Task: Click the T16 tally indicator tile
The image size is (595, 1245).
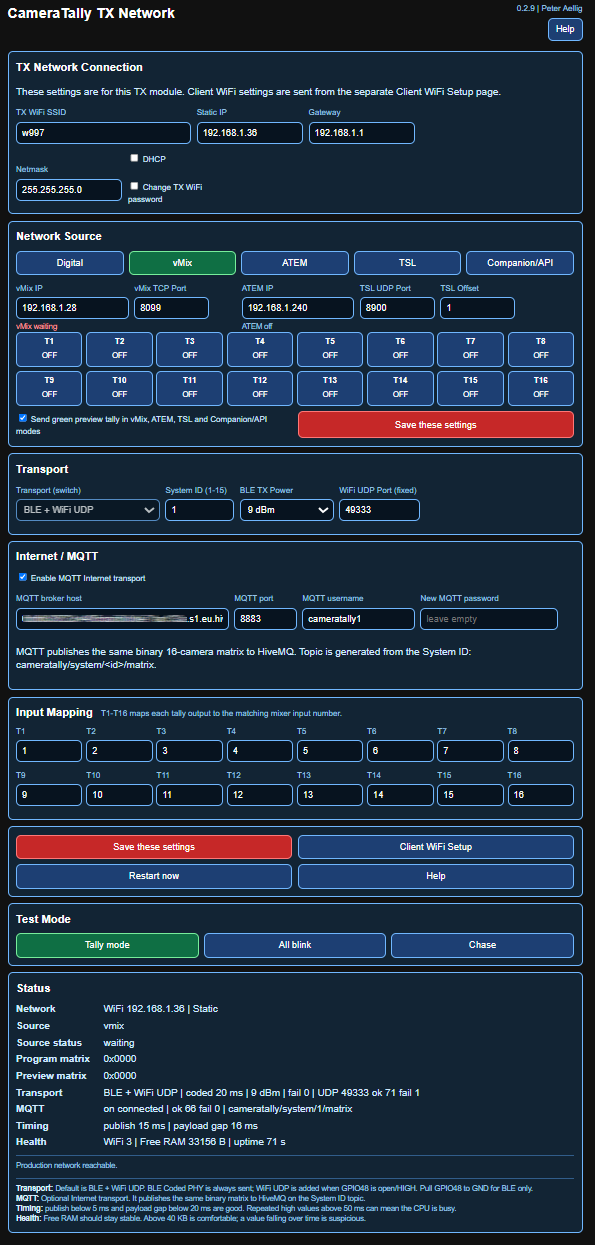Action: [541, 387]
